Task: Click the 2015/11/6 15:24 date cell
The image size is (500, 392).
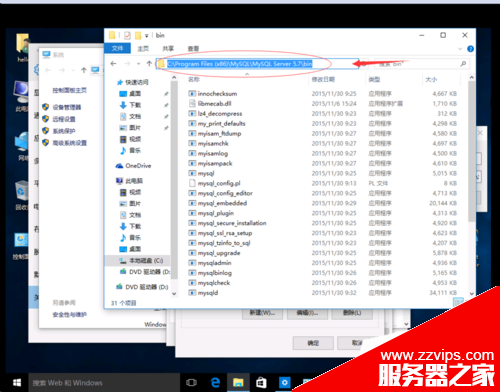Action: [334, 104]
